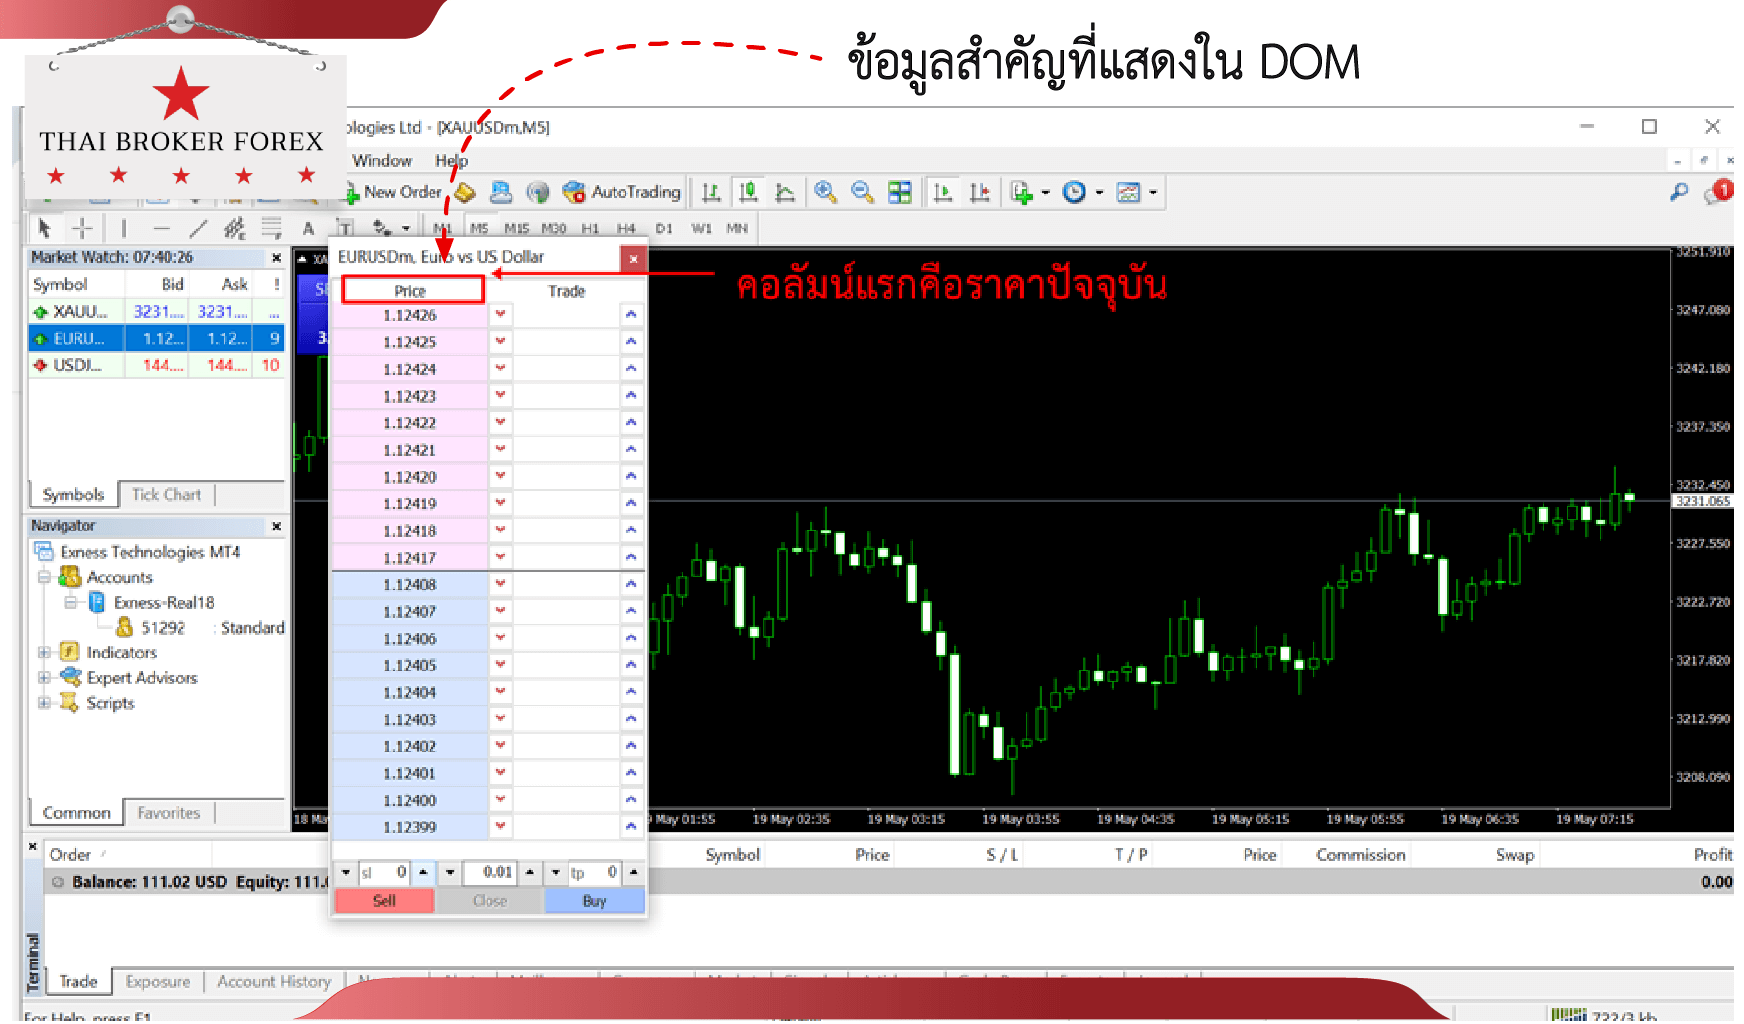Screen dimensions: 1744x1024
Task: Close the EURUSDm depth of market window
Action: point(633,259)
